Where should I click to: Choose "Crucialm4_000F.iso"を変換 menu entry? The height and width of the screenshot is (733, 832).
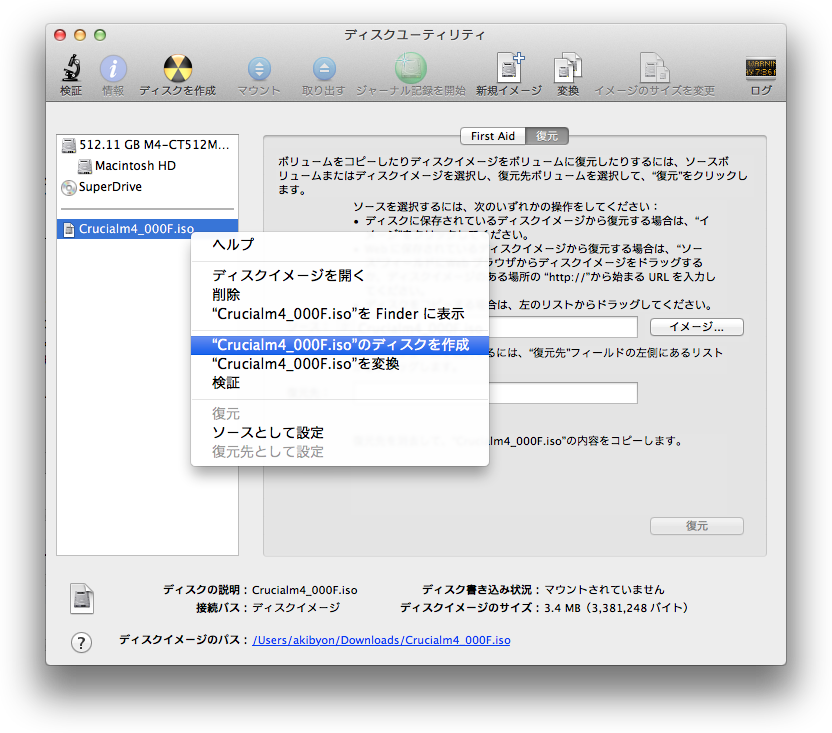pos(340,364)
